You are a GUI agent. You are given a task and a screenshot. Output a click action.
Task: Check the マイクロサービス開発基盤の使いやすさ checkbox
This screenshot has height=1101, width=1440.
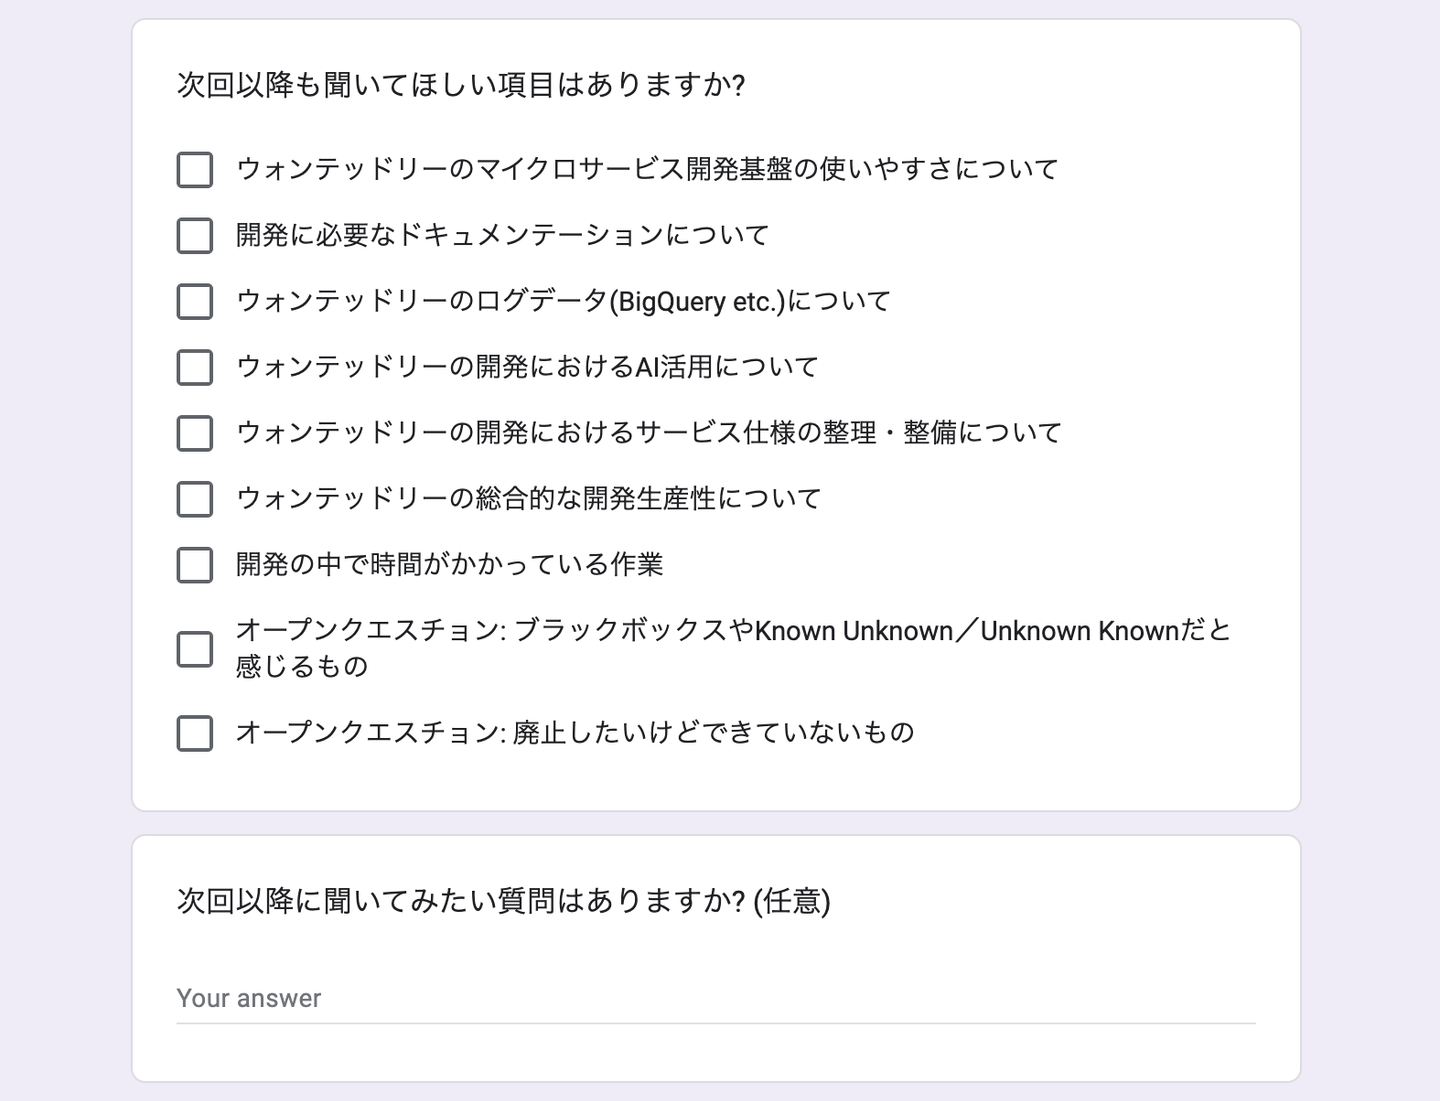point(195,170)
